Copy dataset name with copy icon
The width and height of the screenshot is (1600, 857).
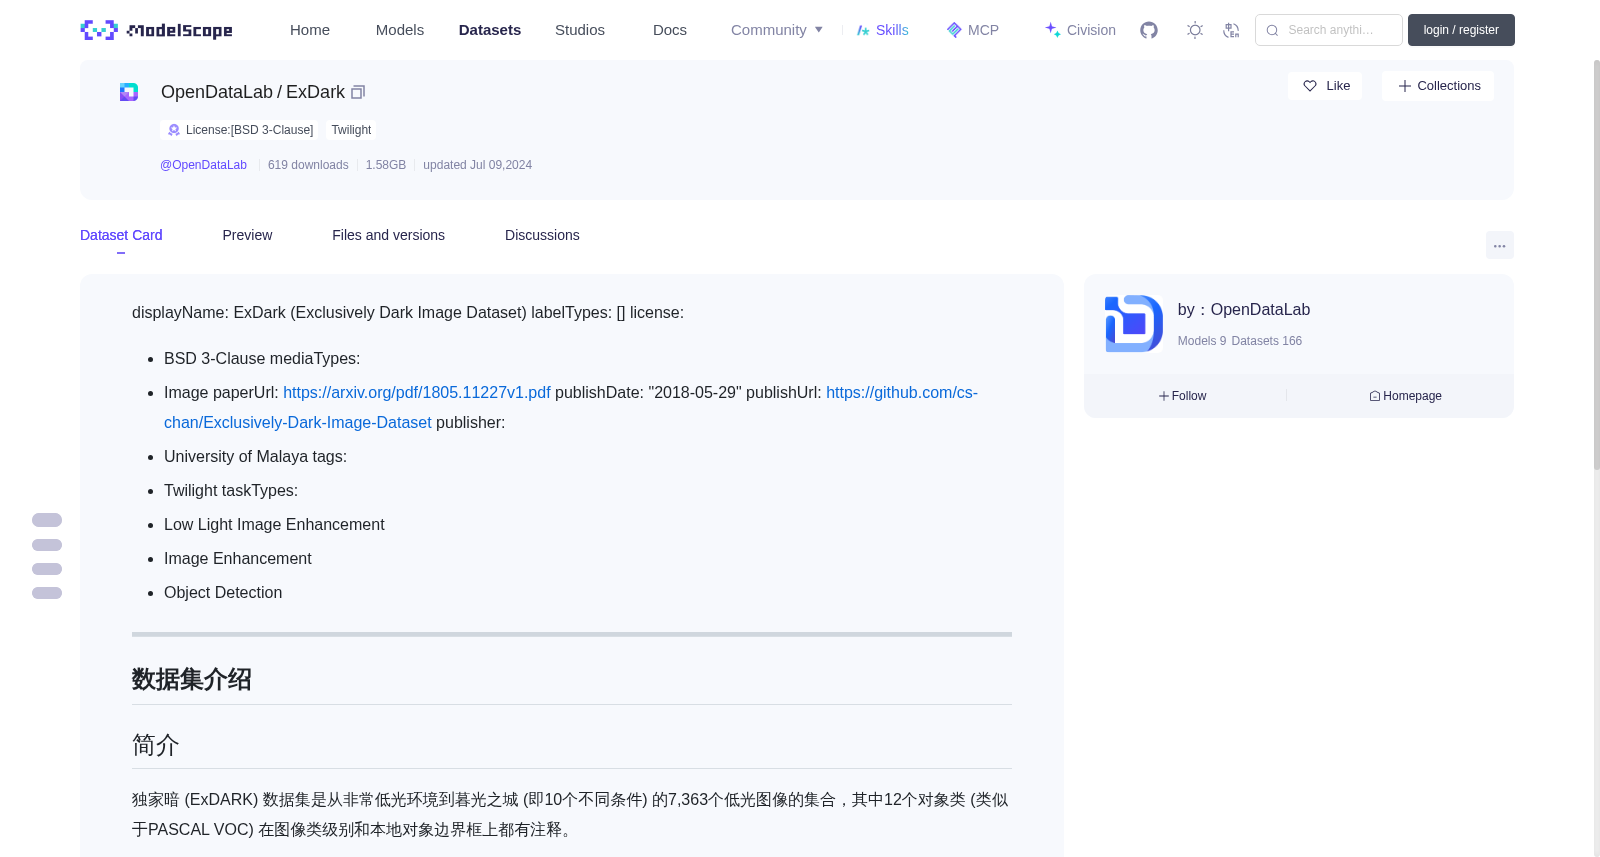click(x=358, y=92)
